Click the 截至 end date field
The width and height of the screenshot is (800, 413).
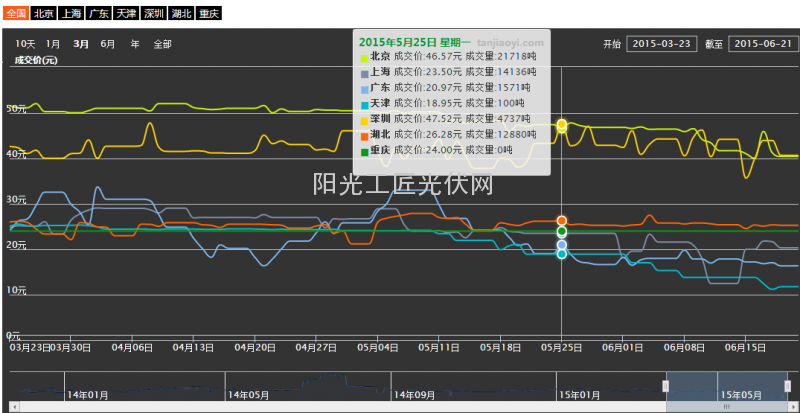(763, 44)
